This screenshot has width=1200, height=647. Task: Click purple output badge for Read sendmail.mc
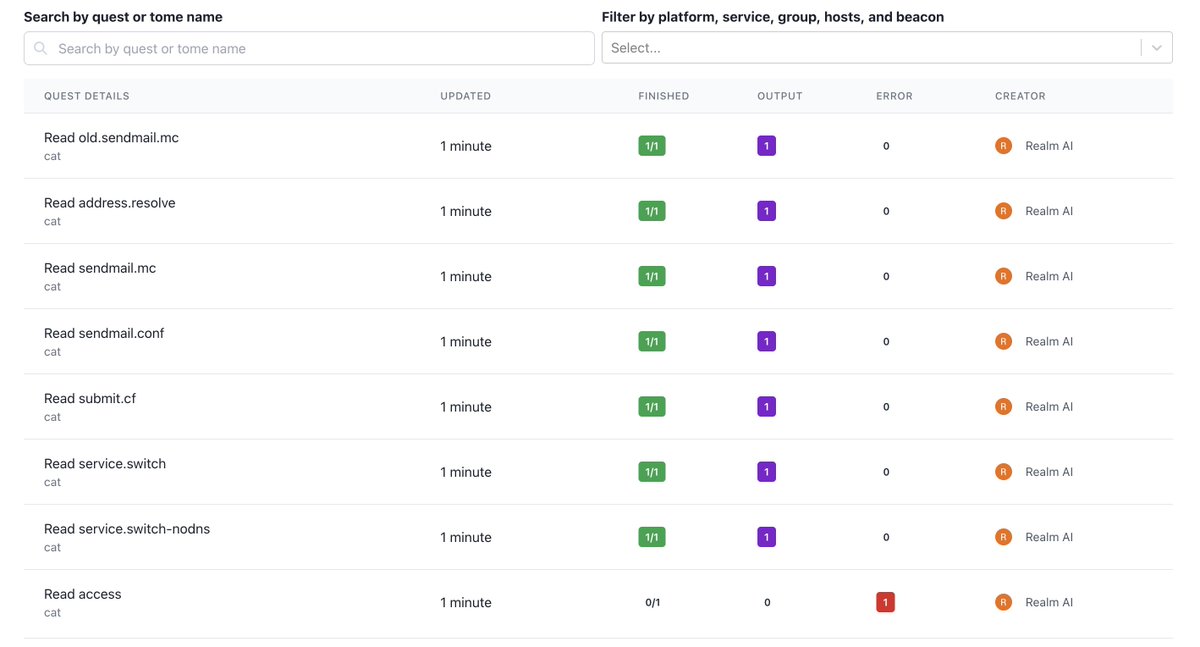tap(766, 276)
